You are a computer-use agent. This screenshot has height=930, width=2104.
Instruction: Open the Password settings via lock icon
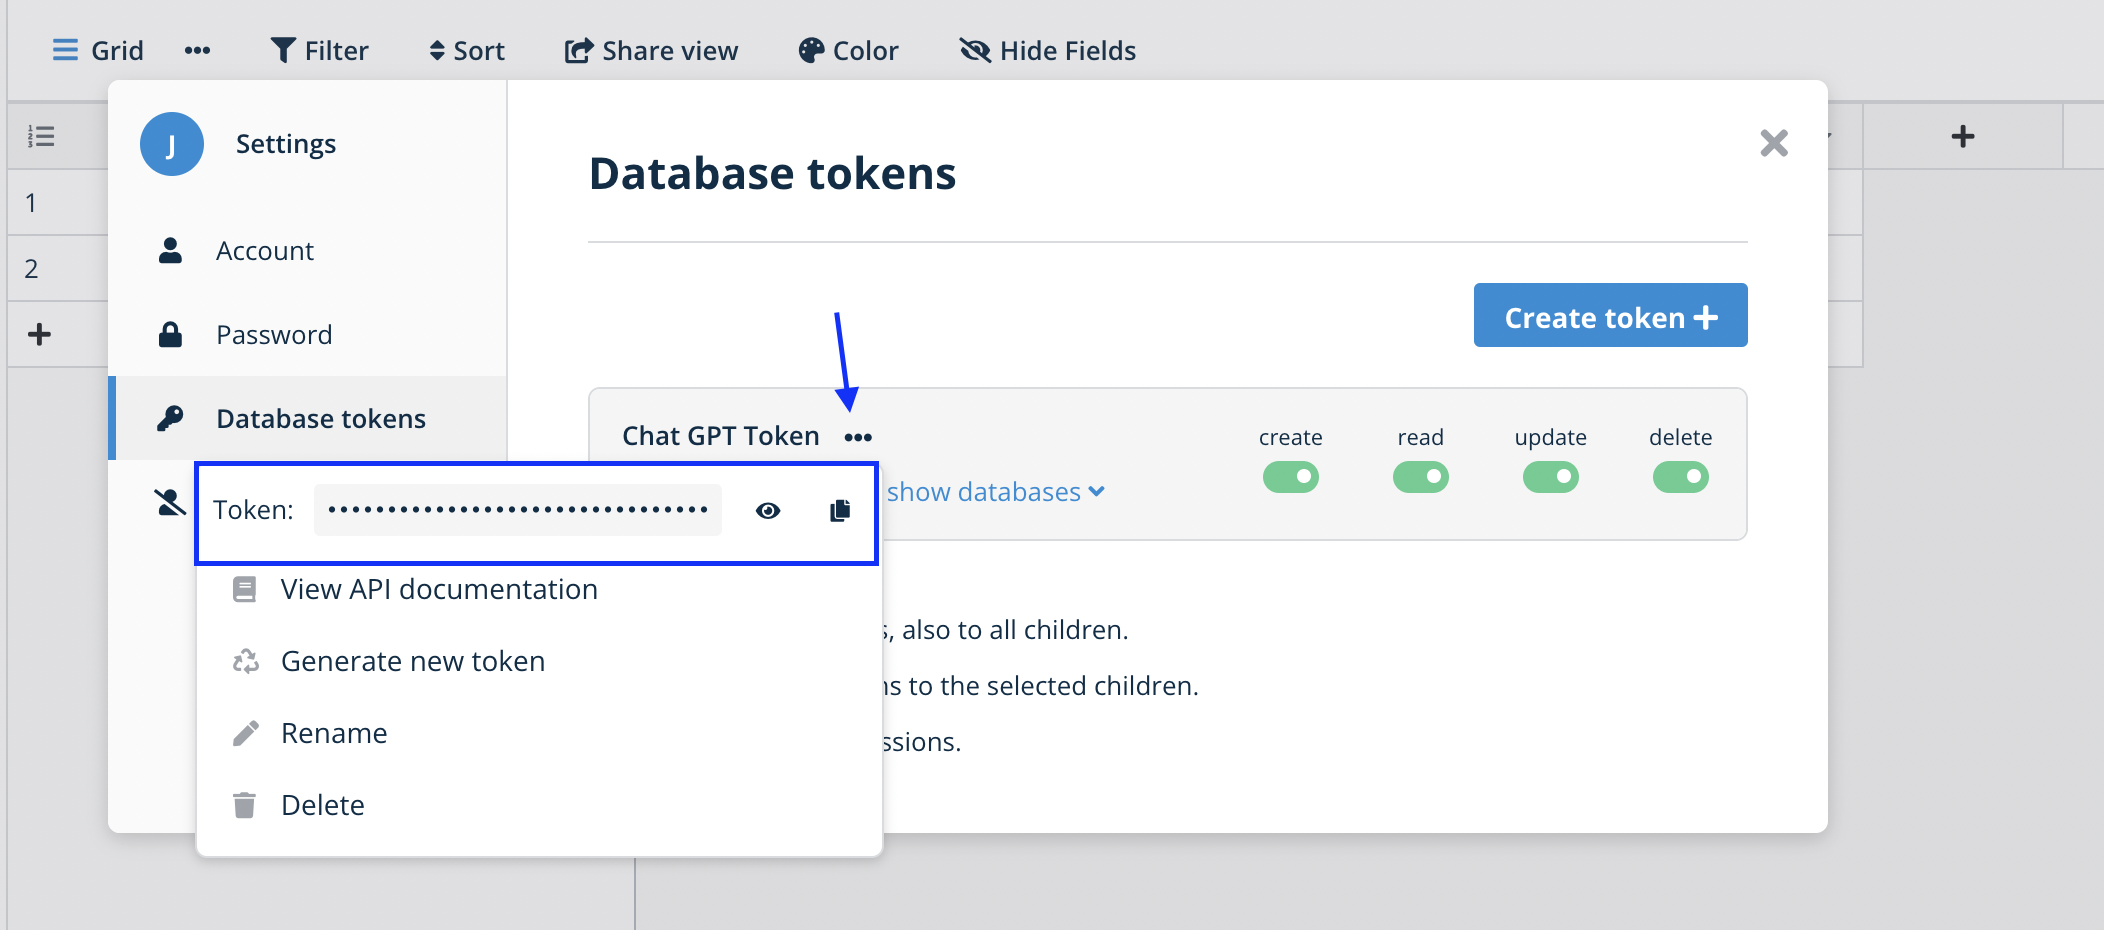pos(172,334)
